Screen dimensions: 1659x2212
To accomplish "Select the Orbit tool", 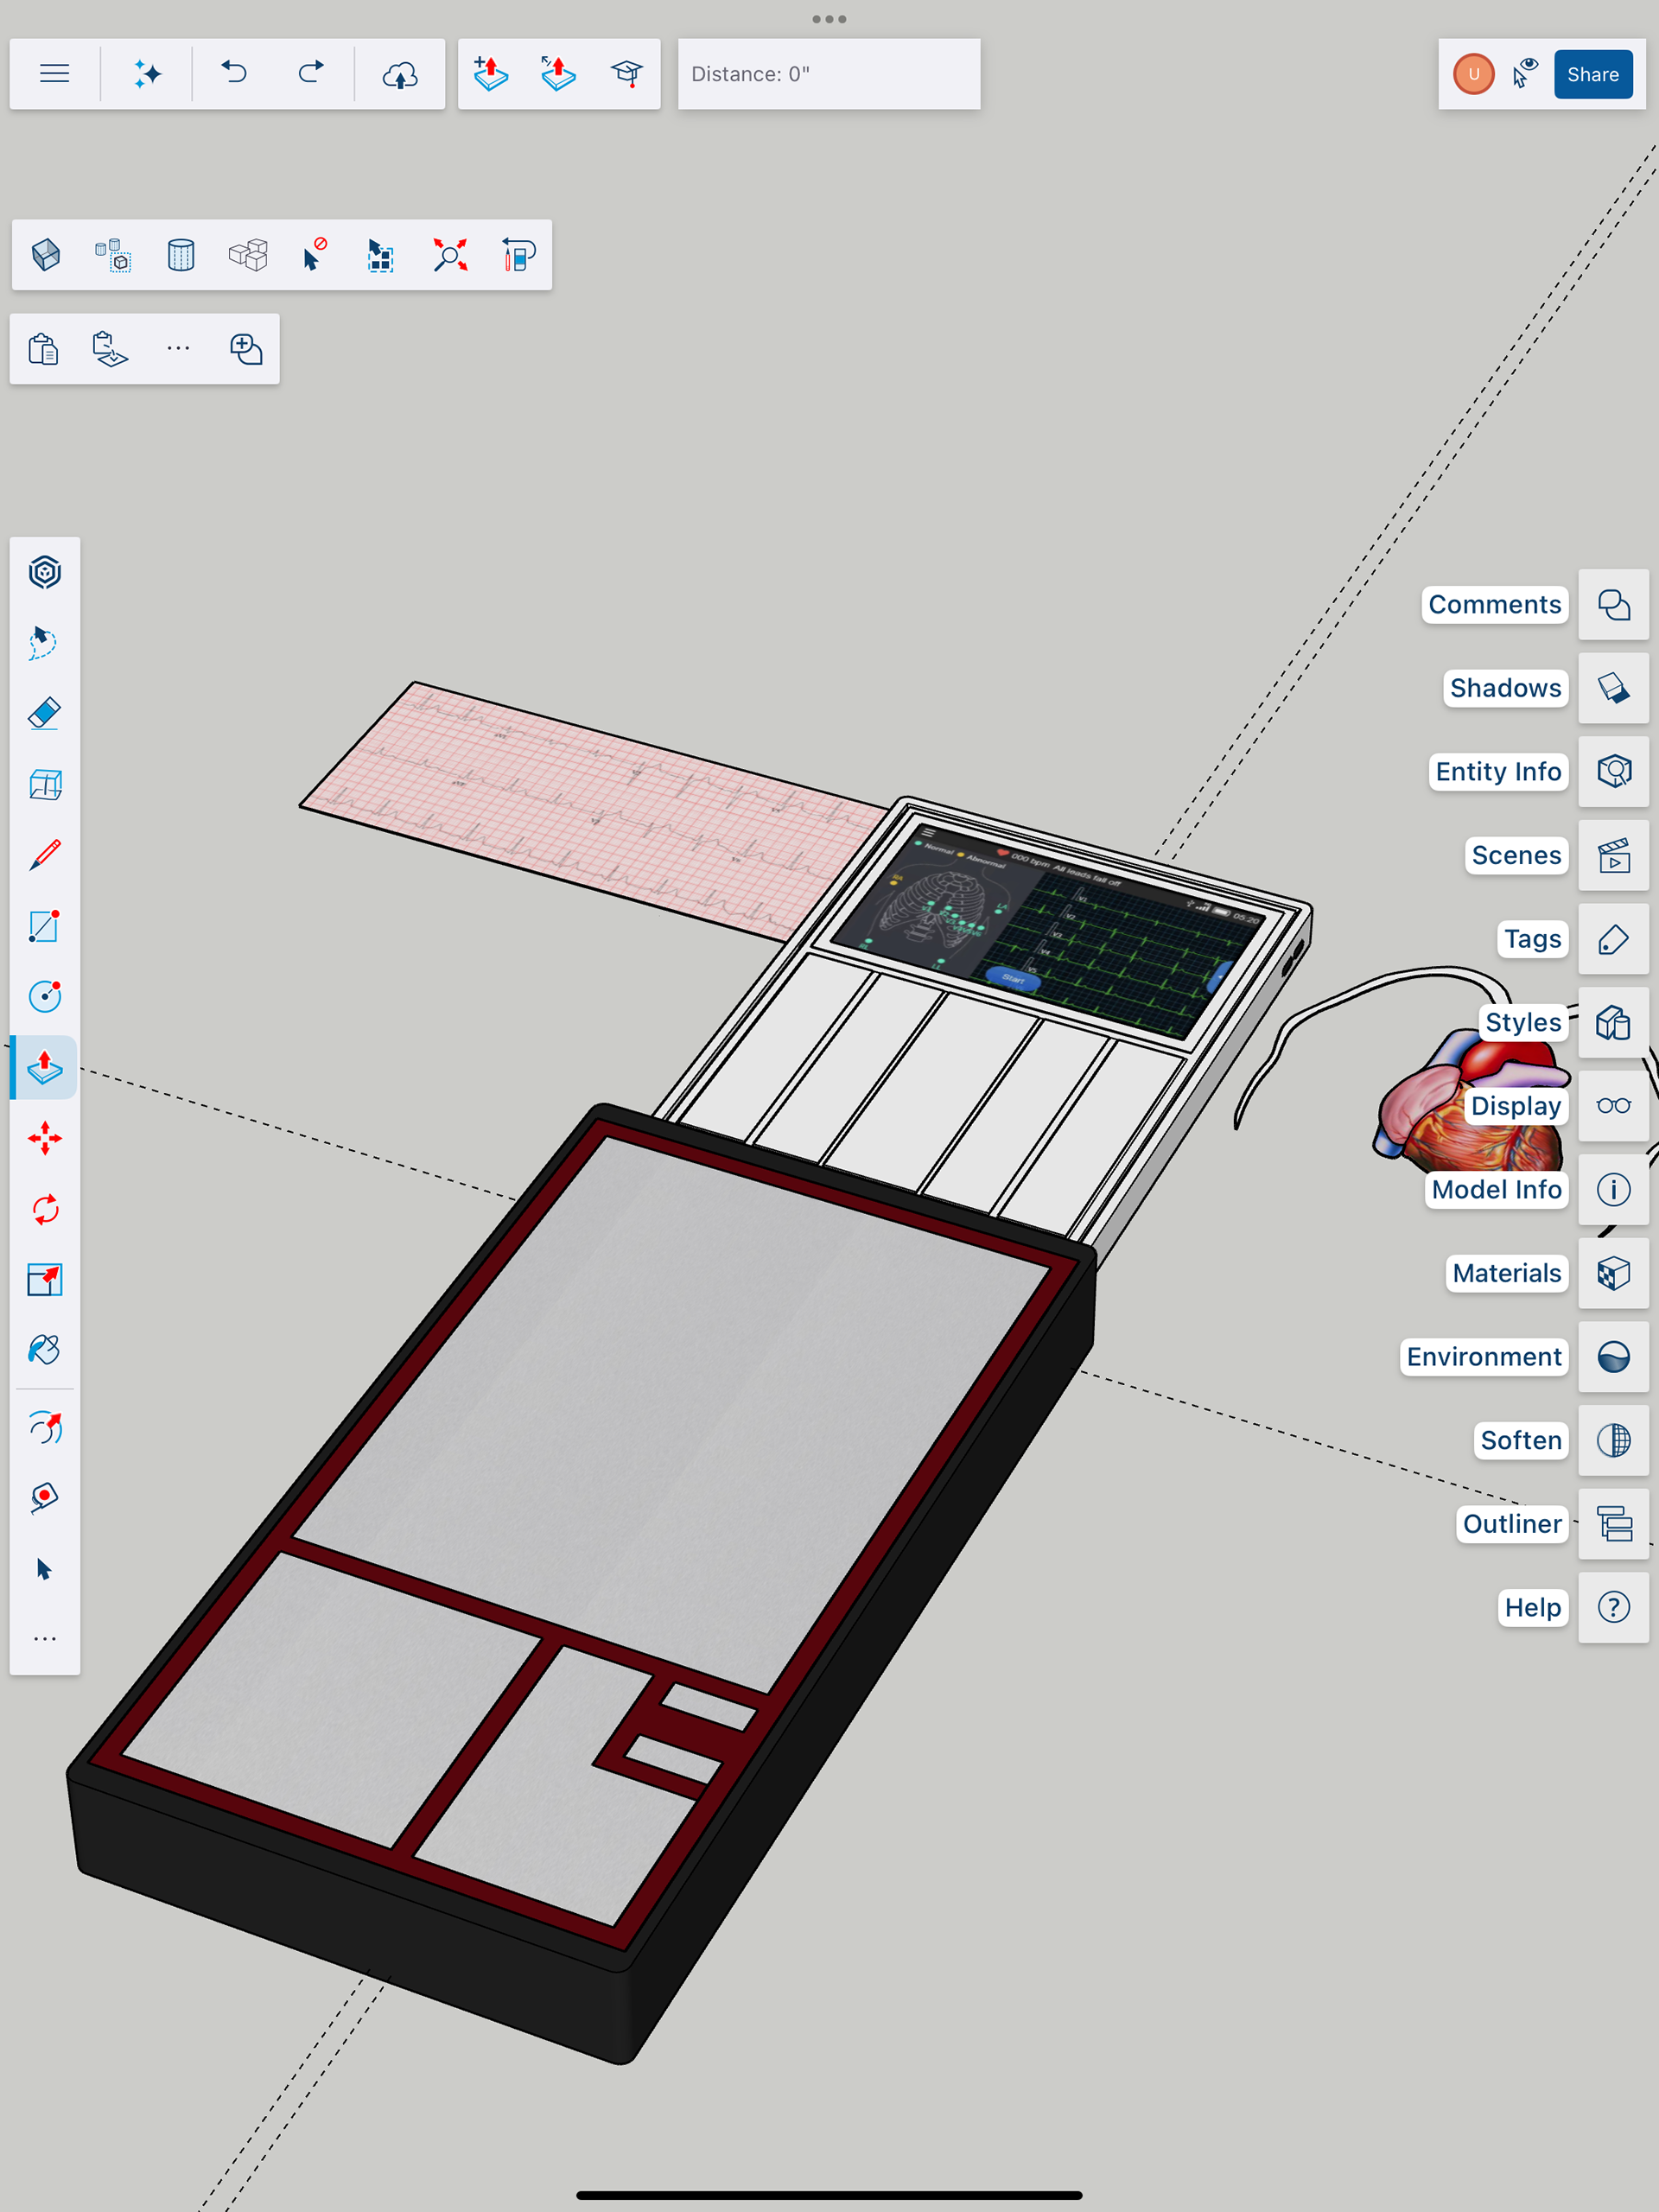I will [x=44, y=1428].
